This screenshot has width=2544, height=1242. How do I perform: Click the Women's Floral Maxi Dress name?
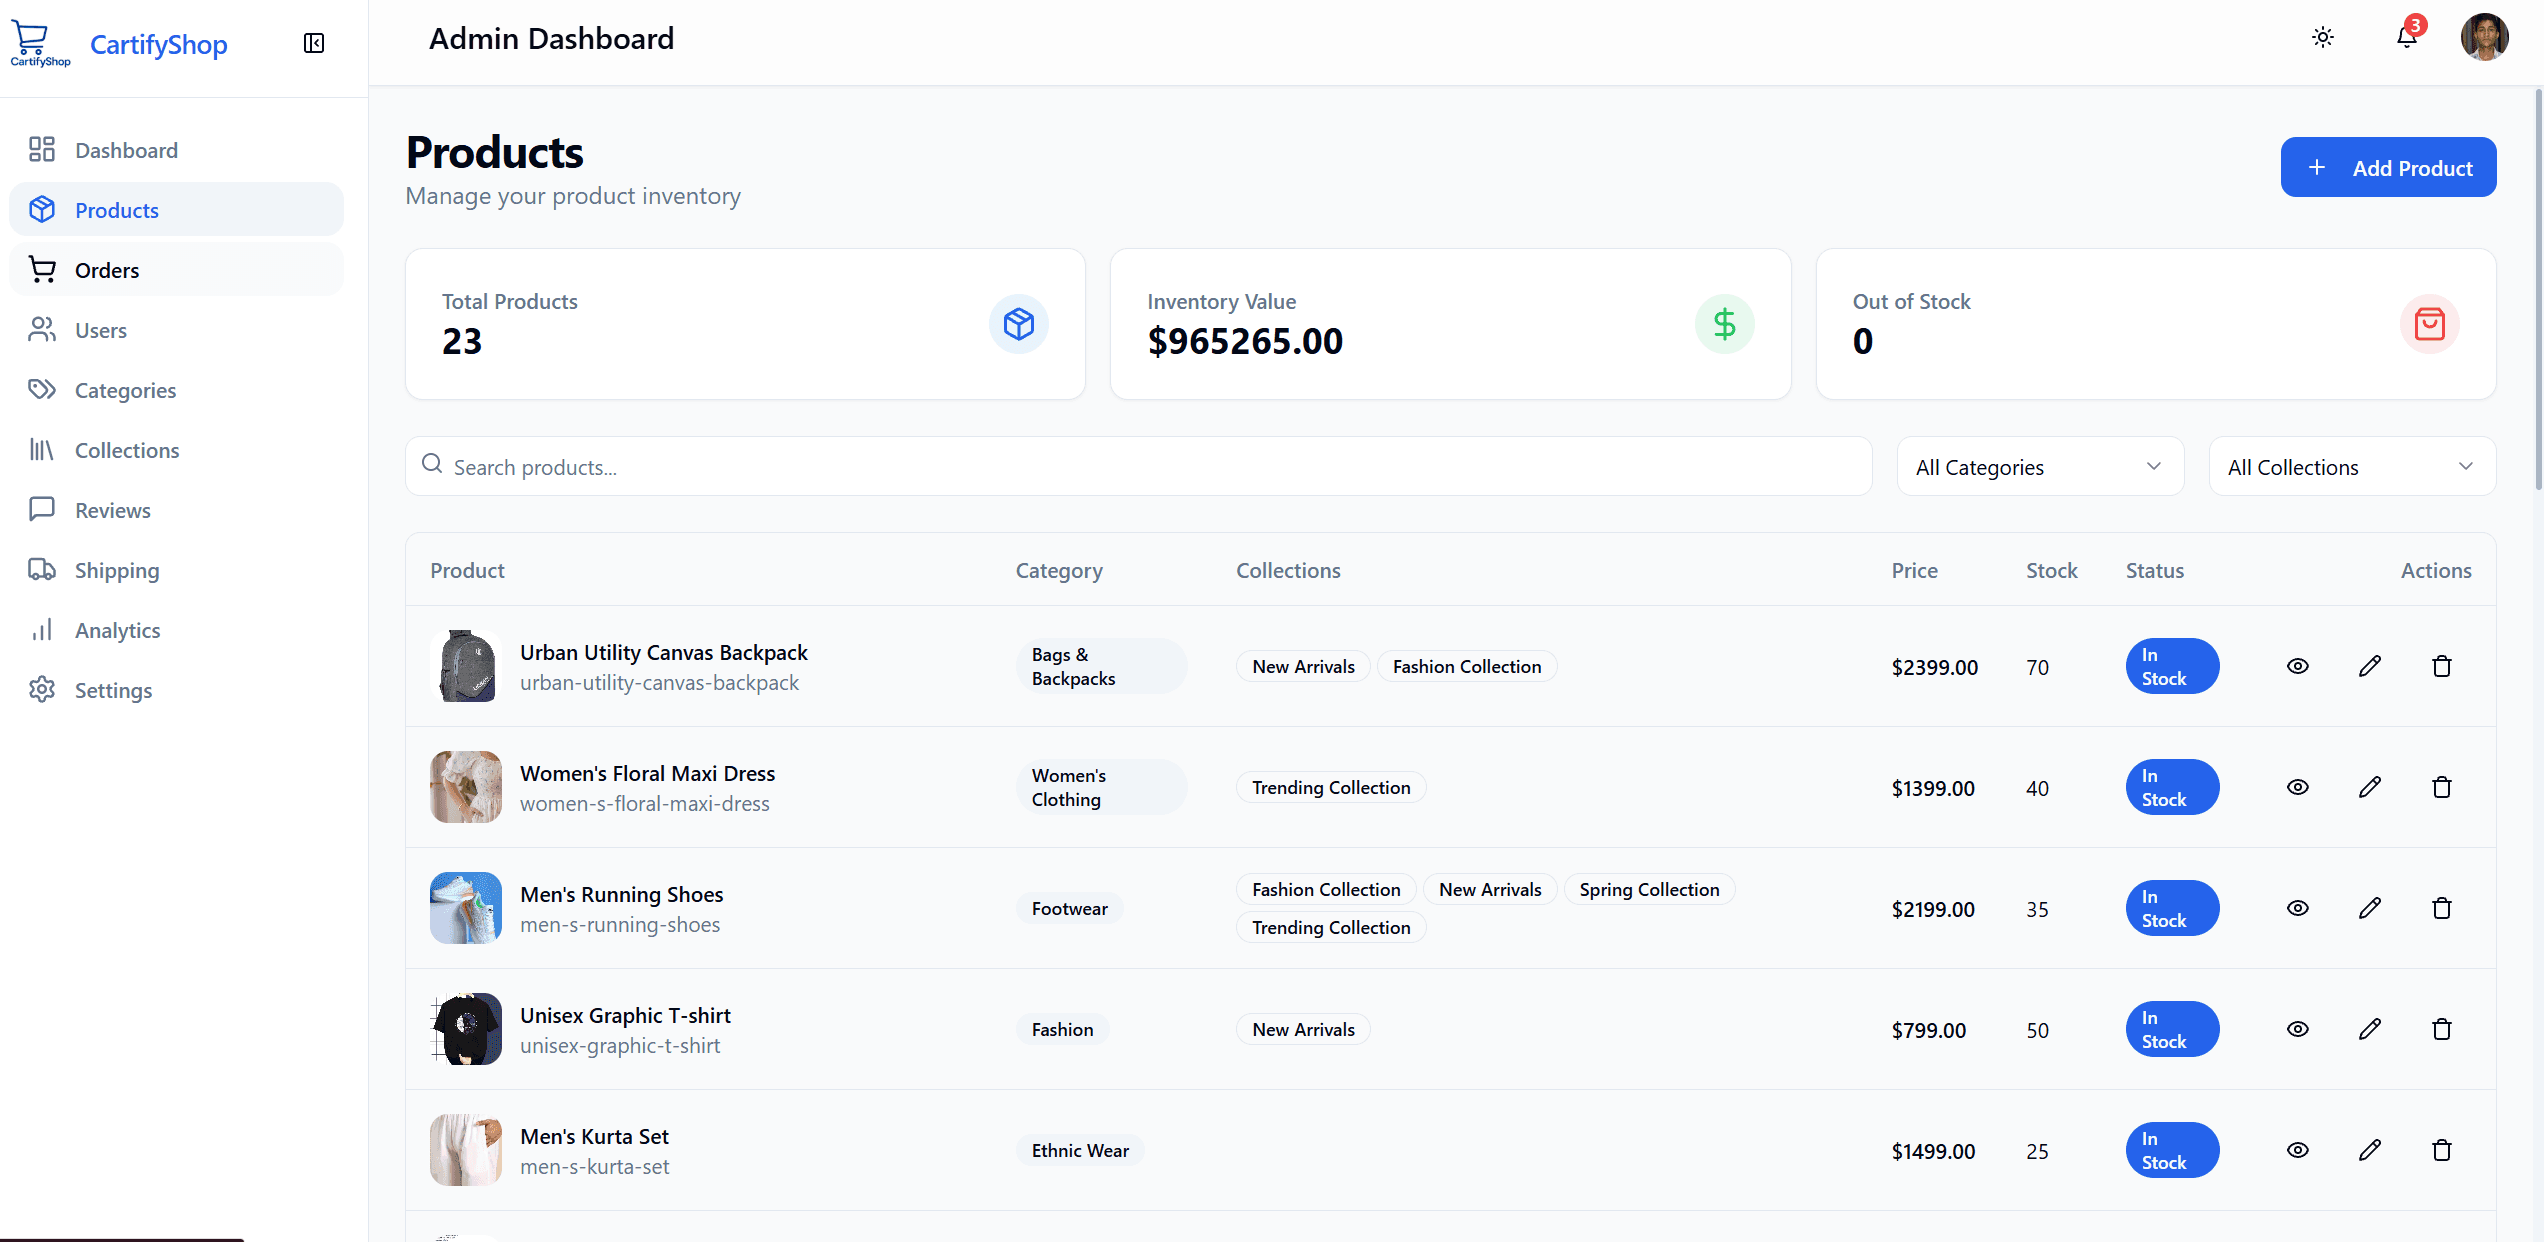(648, 773)
